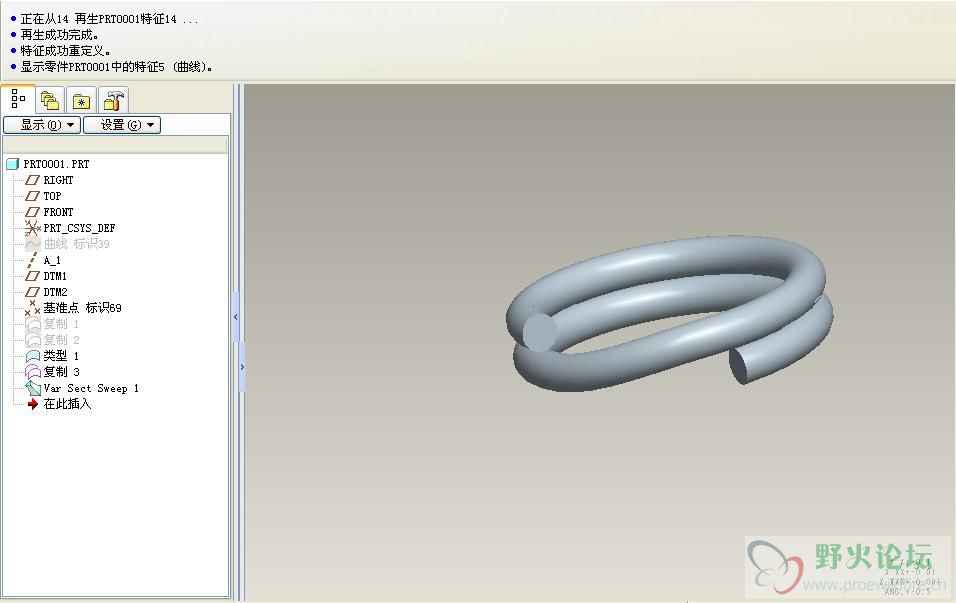Open the 设置(G) dropdown menu
956x603 pixels.
pyautogui.click(x=122, y=125)
